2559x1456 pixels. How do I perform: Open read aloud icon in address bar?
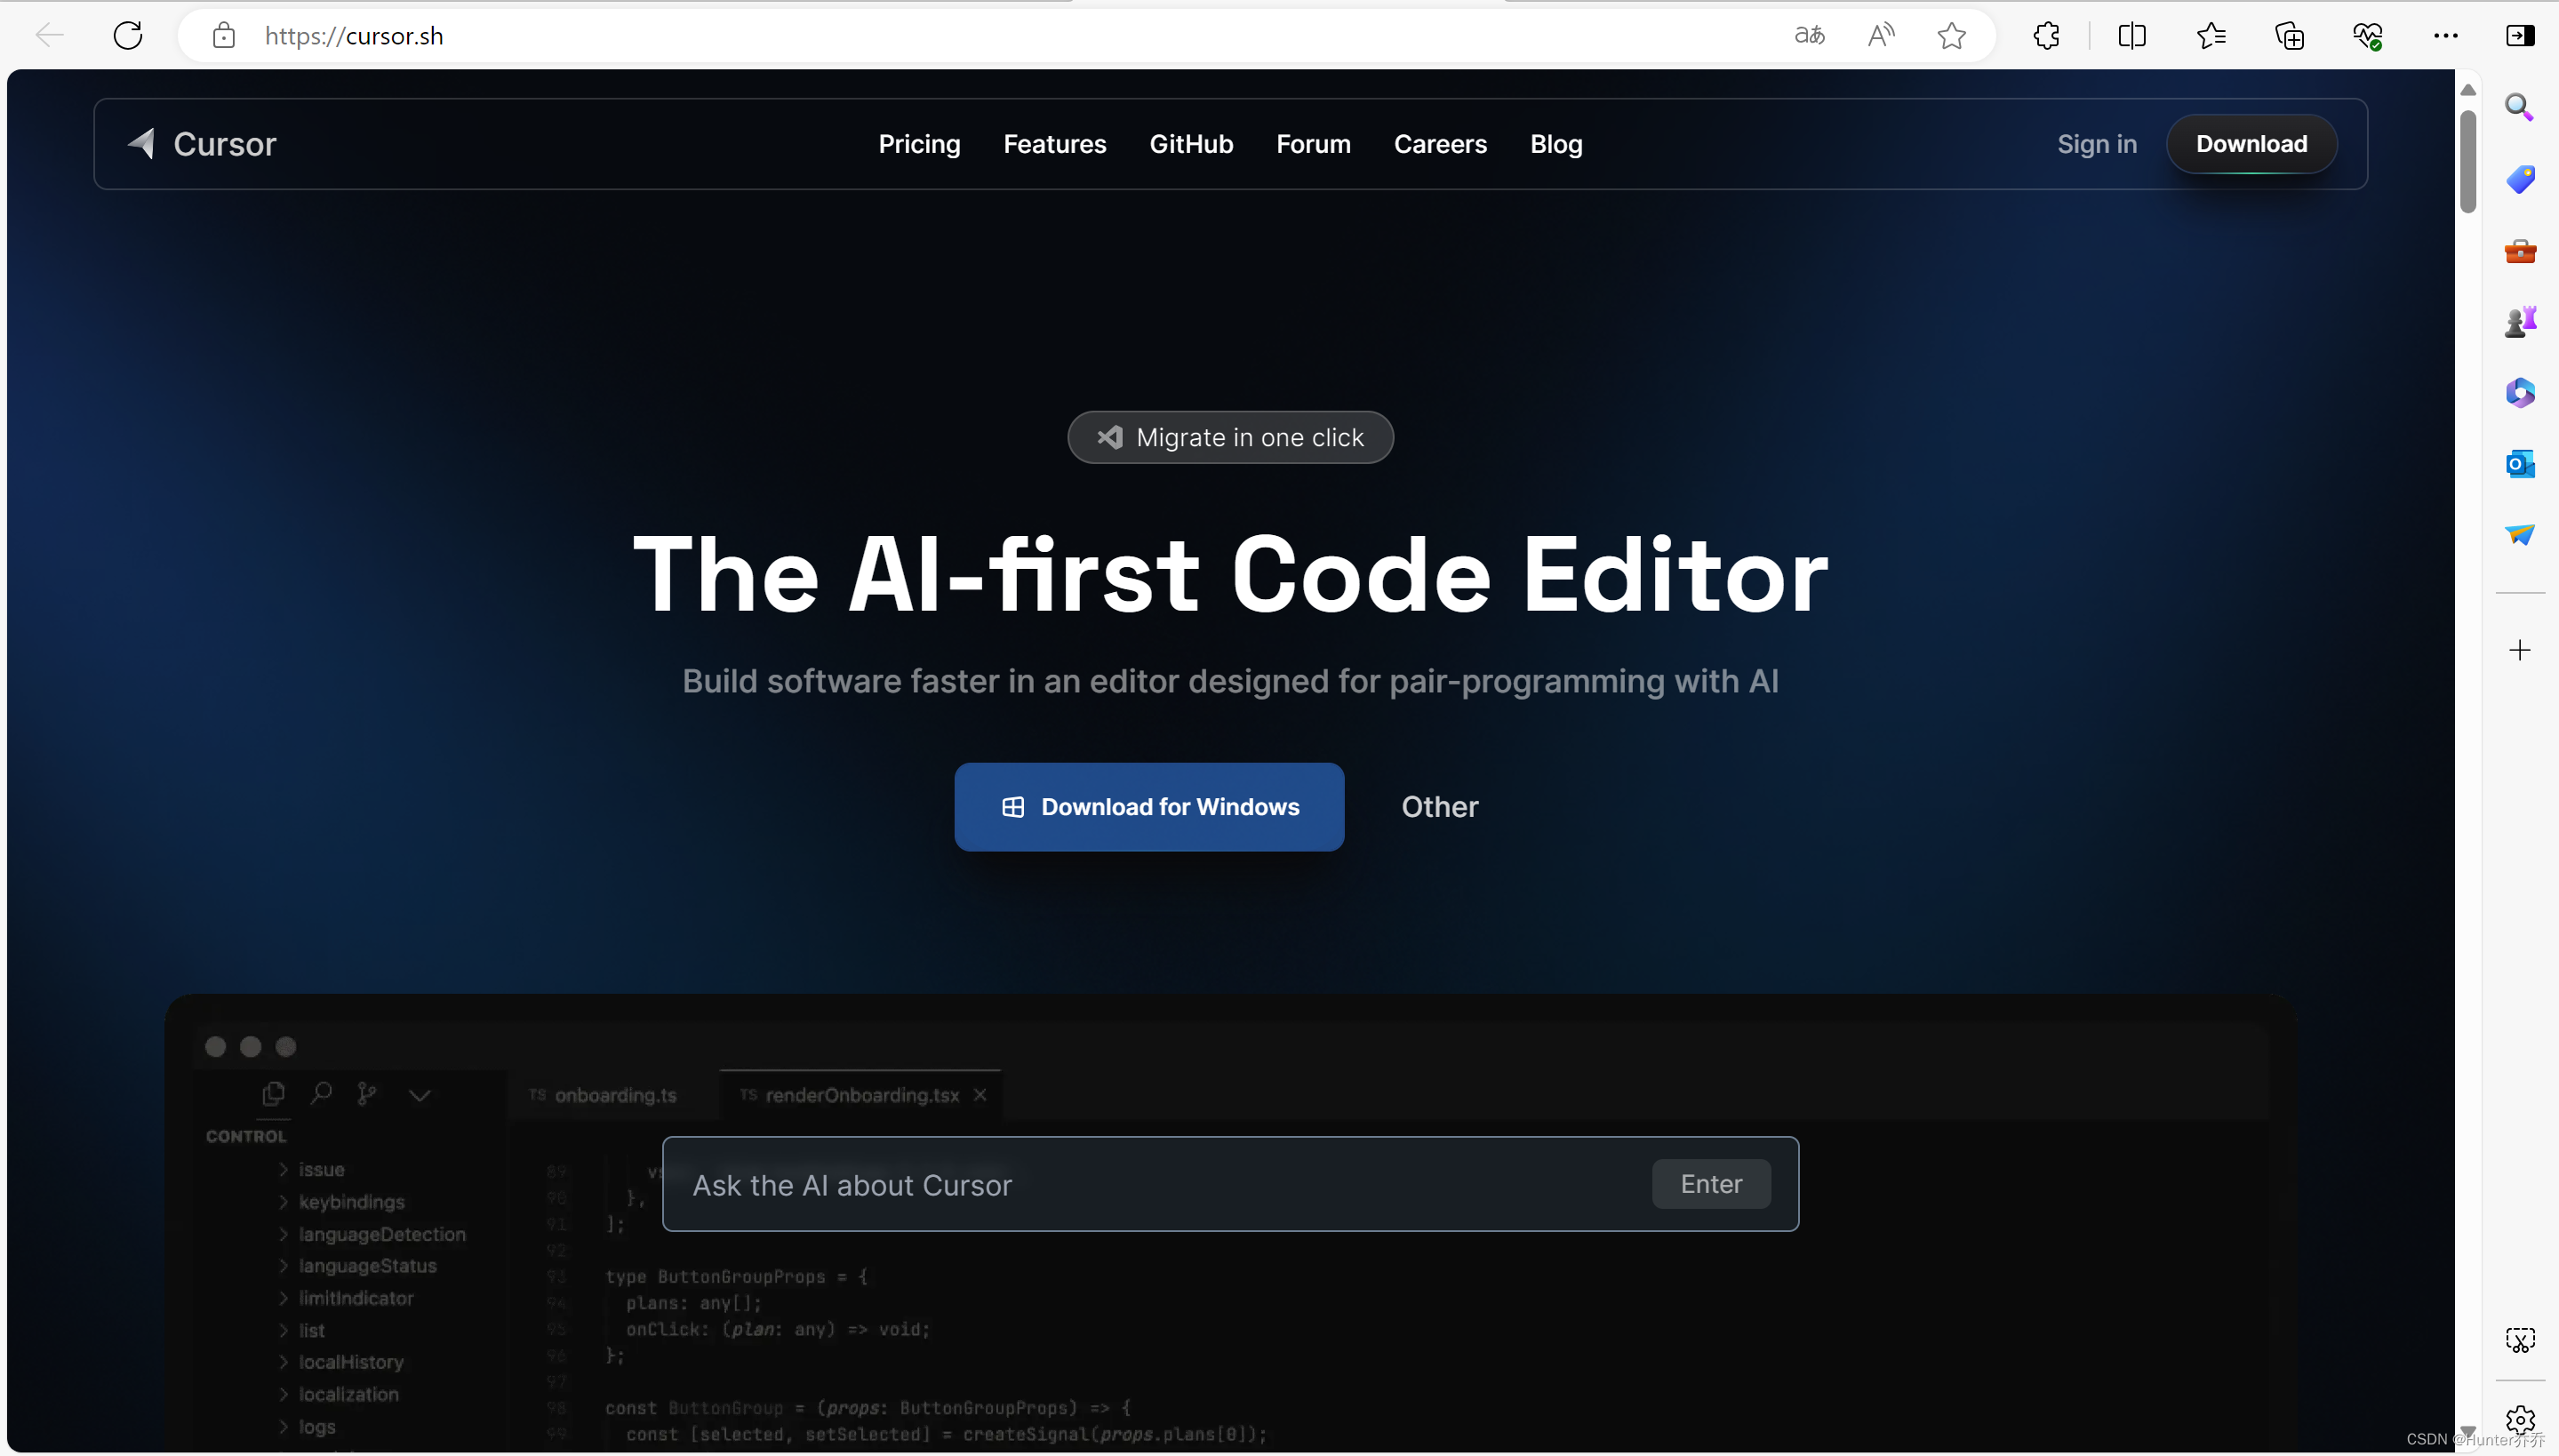(1881, 36)
